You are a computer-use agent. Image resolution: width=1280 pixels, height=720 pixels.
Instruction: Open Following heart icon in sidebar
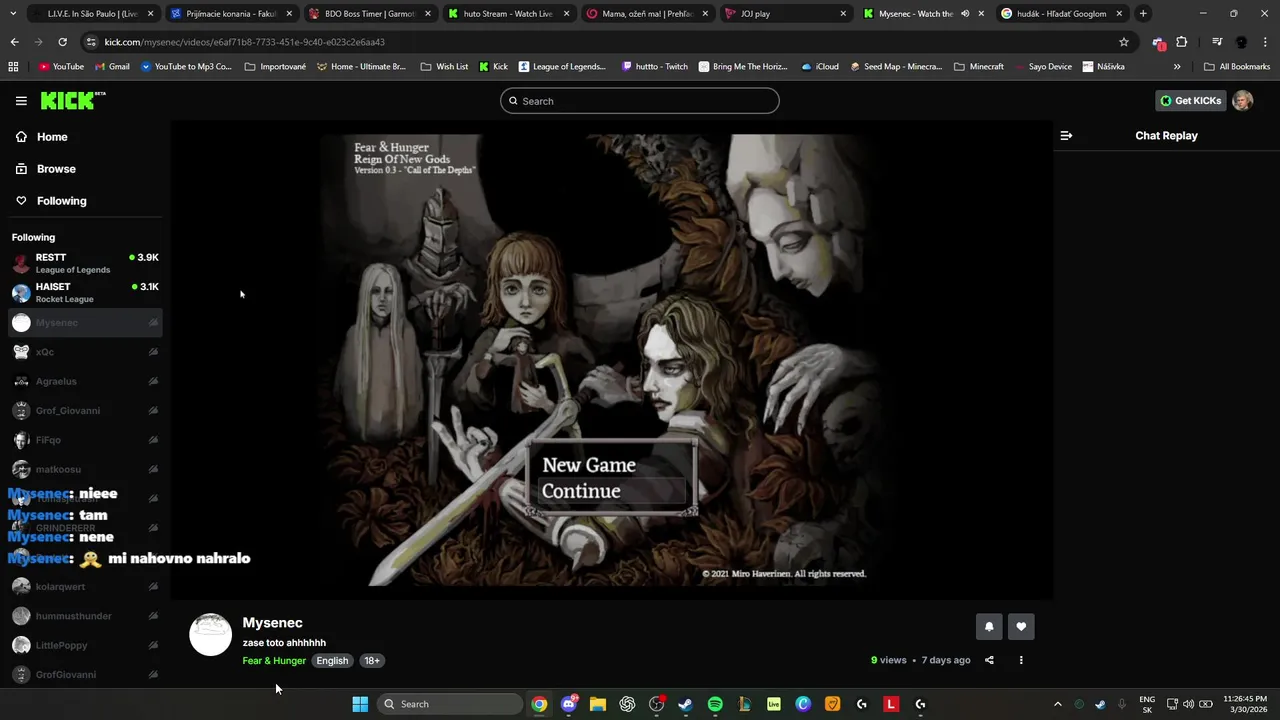pyautogui.click(x=21, y=201)
